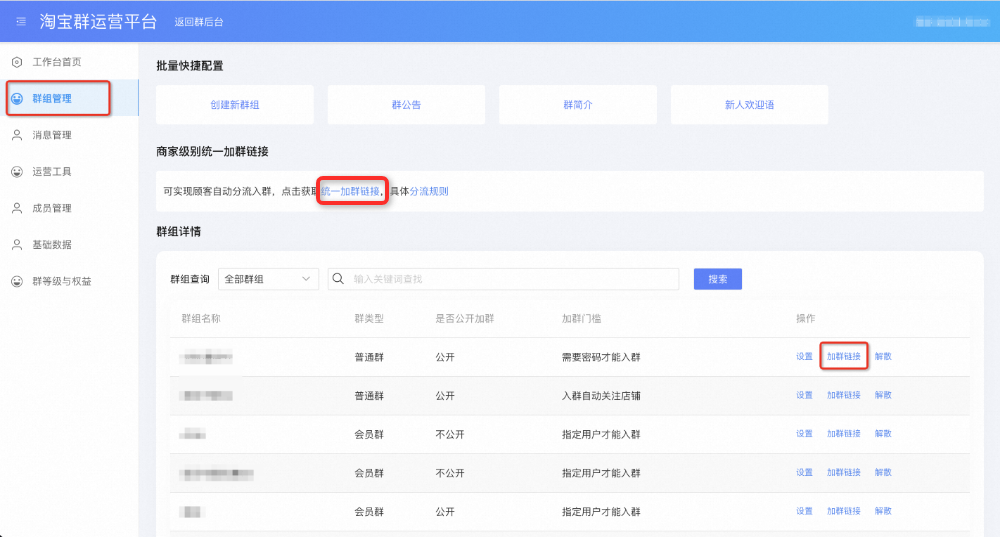This screenshot has height=537, width=1000.
Task: Click 商家级别统一加群链接 heading
Action: (212, 152)
